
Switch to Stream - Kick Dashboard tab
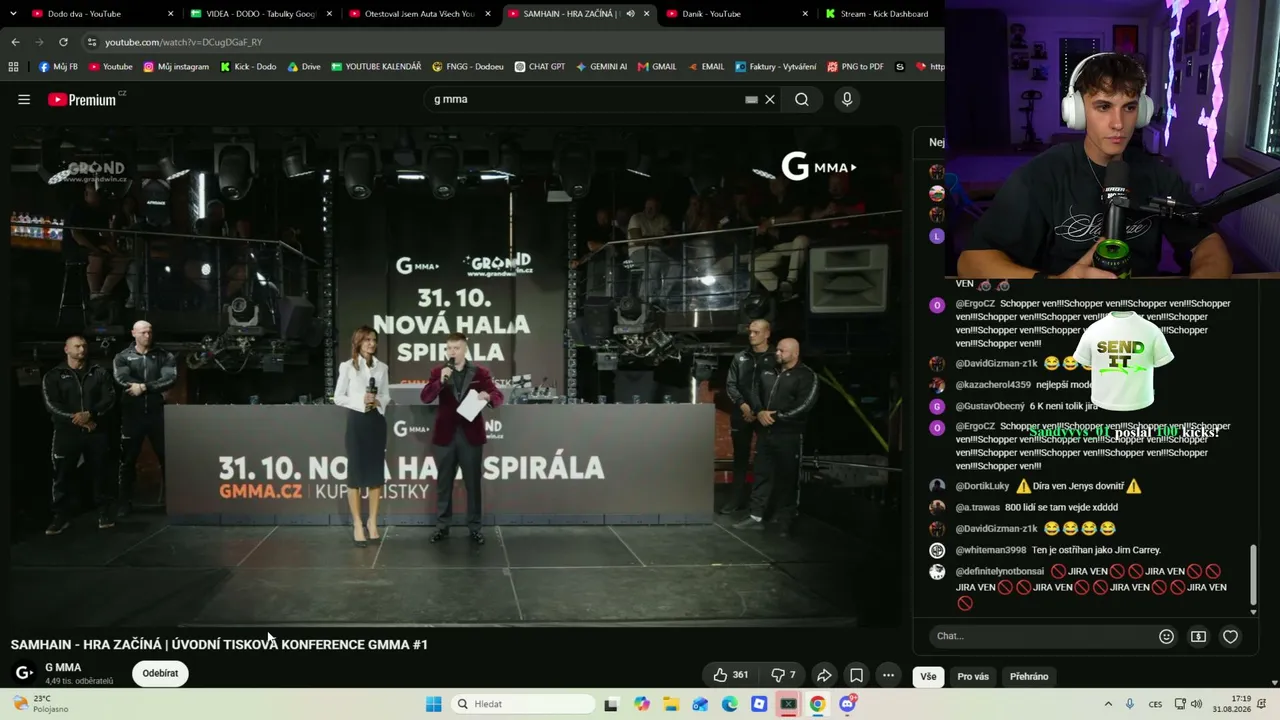pyautogui.click(x=880, y=14)
